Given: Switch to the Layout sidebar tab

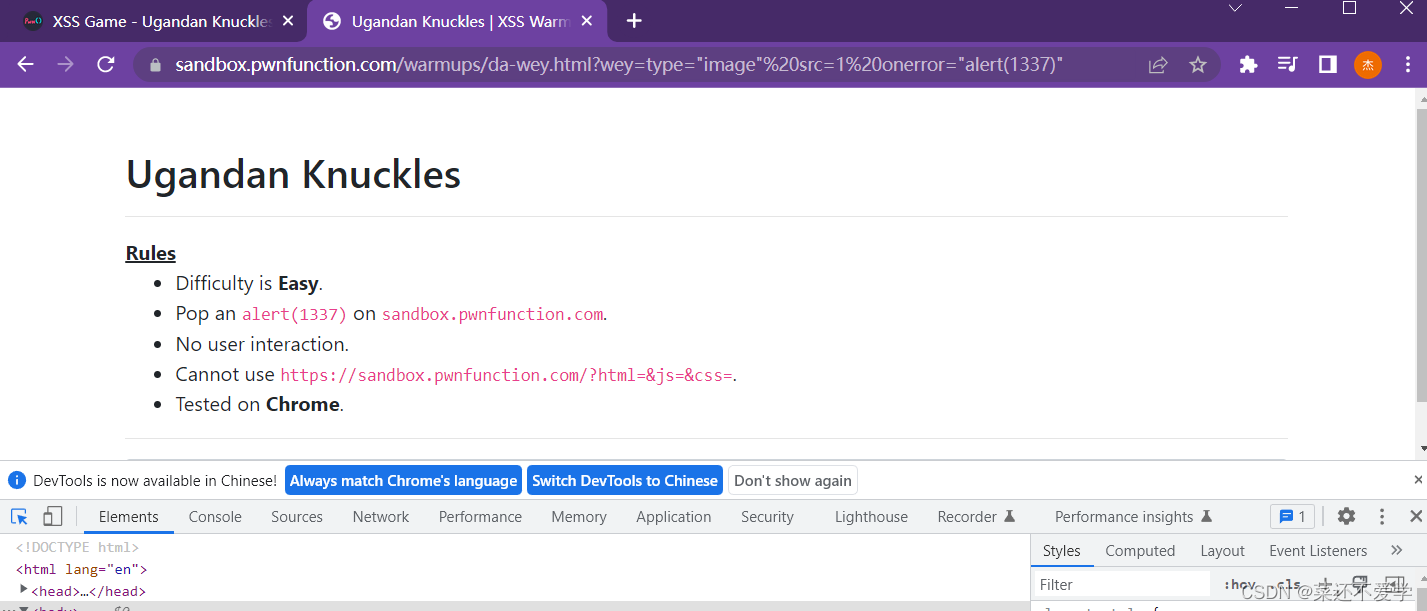Looking at the screenshot, I should click(1222, 551).
